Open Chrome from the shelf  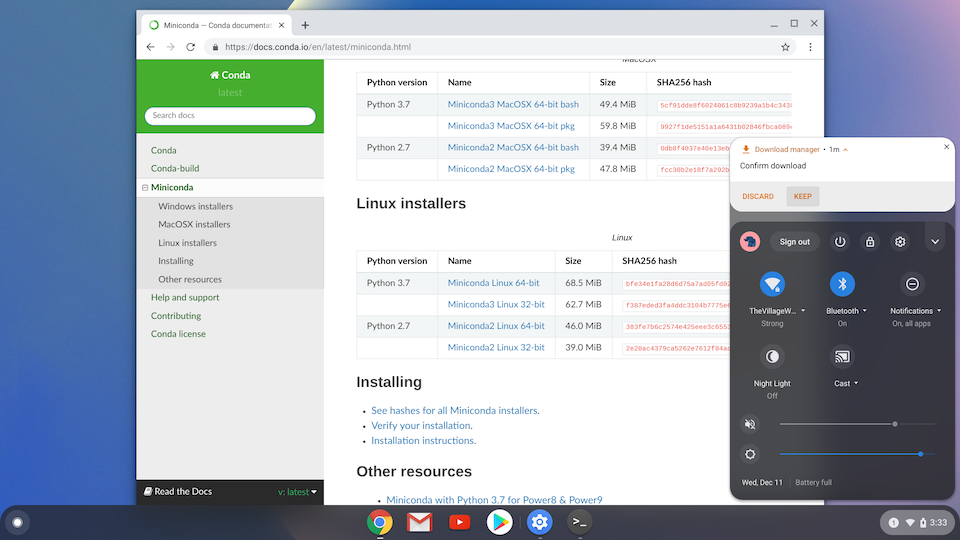coord(380,522)
